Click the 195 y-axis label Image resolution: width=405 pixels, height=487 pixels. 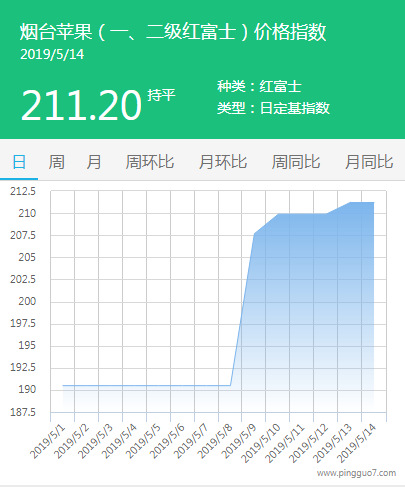pos(27,345)
